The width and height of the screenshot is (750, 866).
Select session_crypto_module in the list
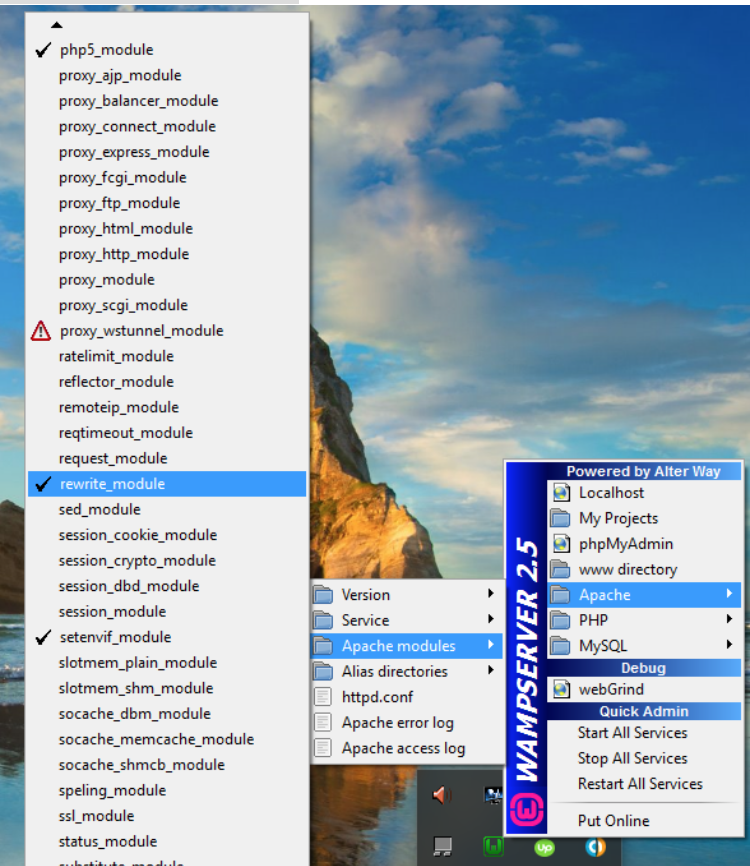click(x=167, y=561)
